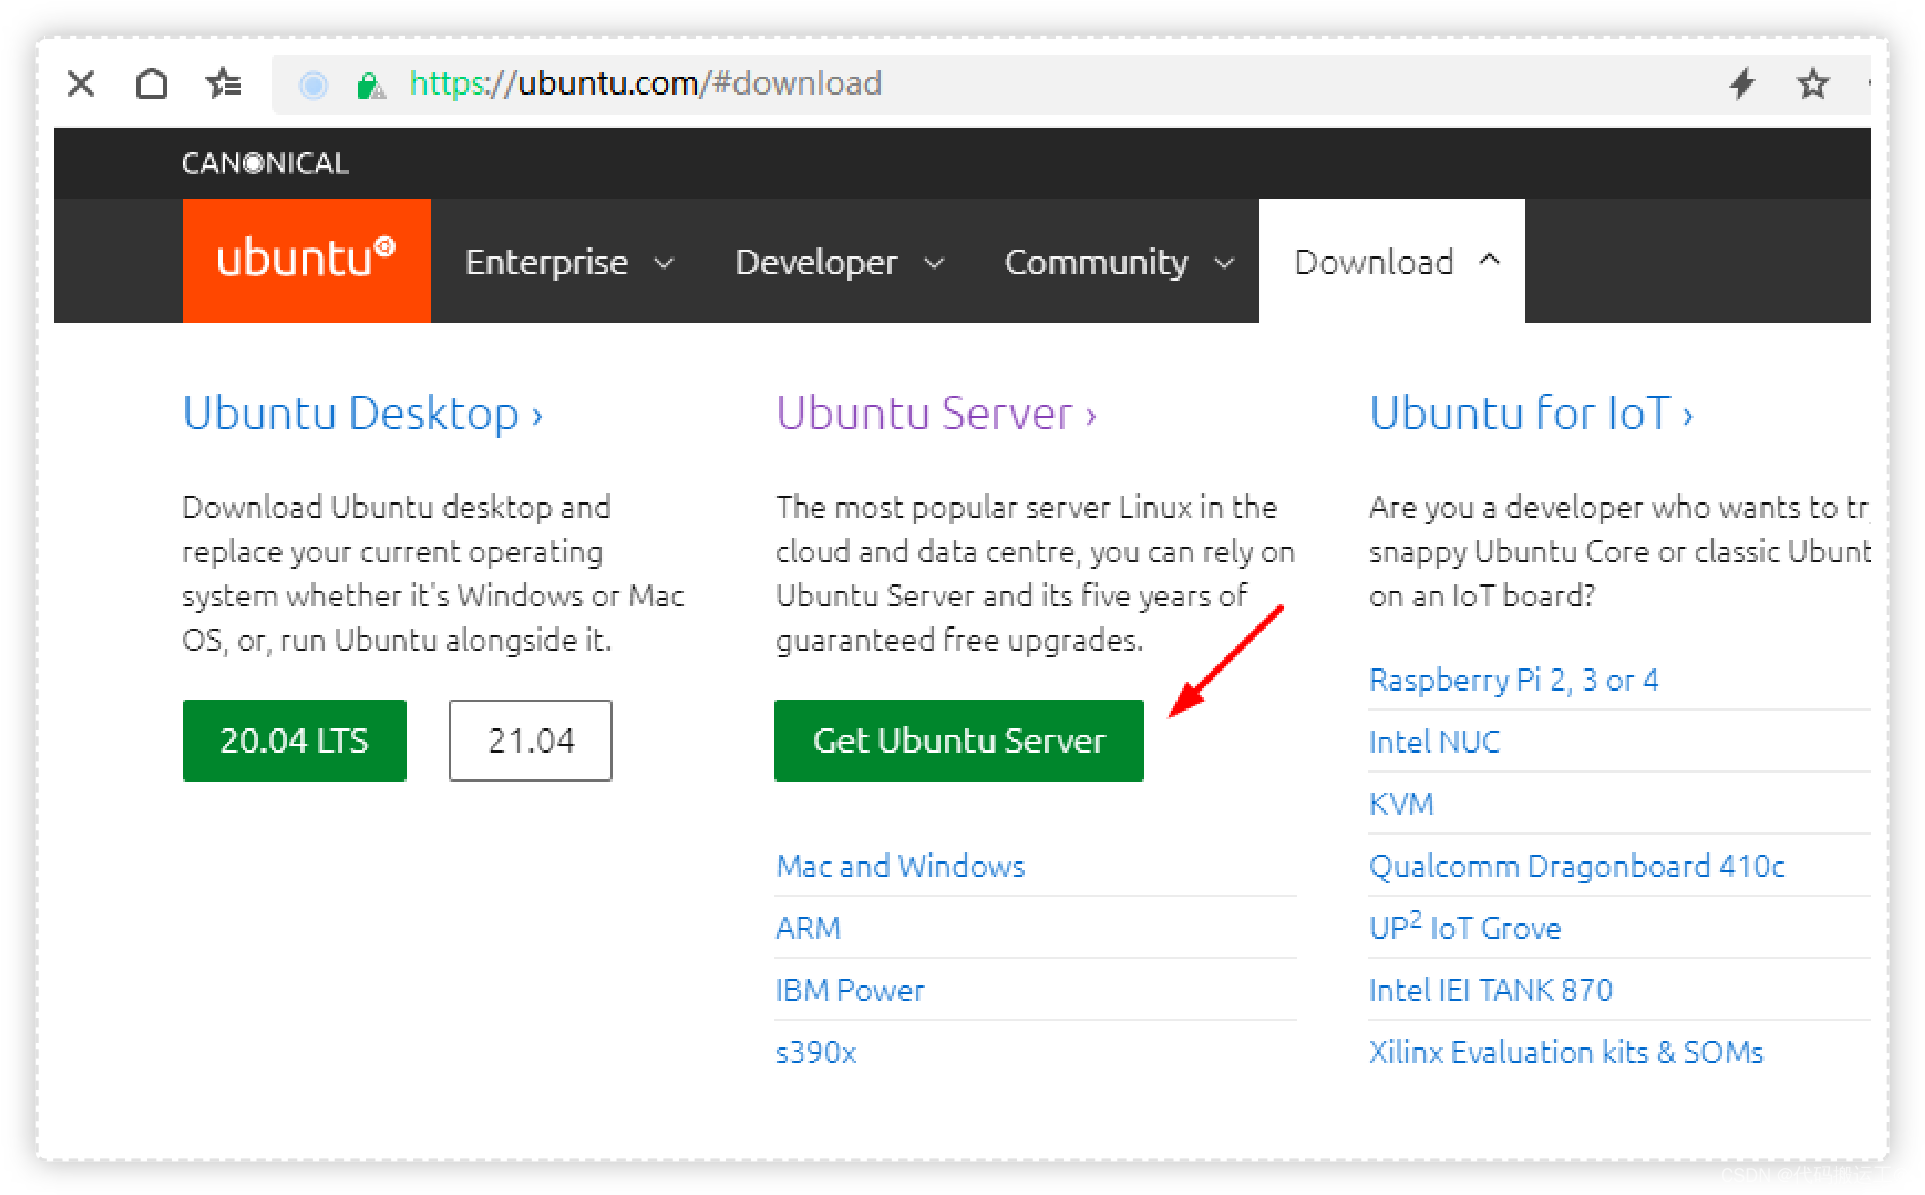Select the 21.04 desktop version button
Viewport: 1925px width, 1195px height.
tap(530, 741)
